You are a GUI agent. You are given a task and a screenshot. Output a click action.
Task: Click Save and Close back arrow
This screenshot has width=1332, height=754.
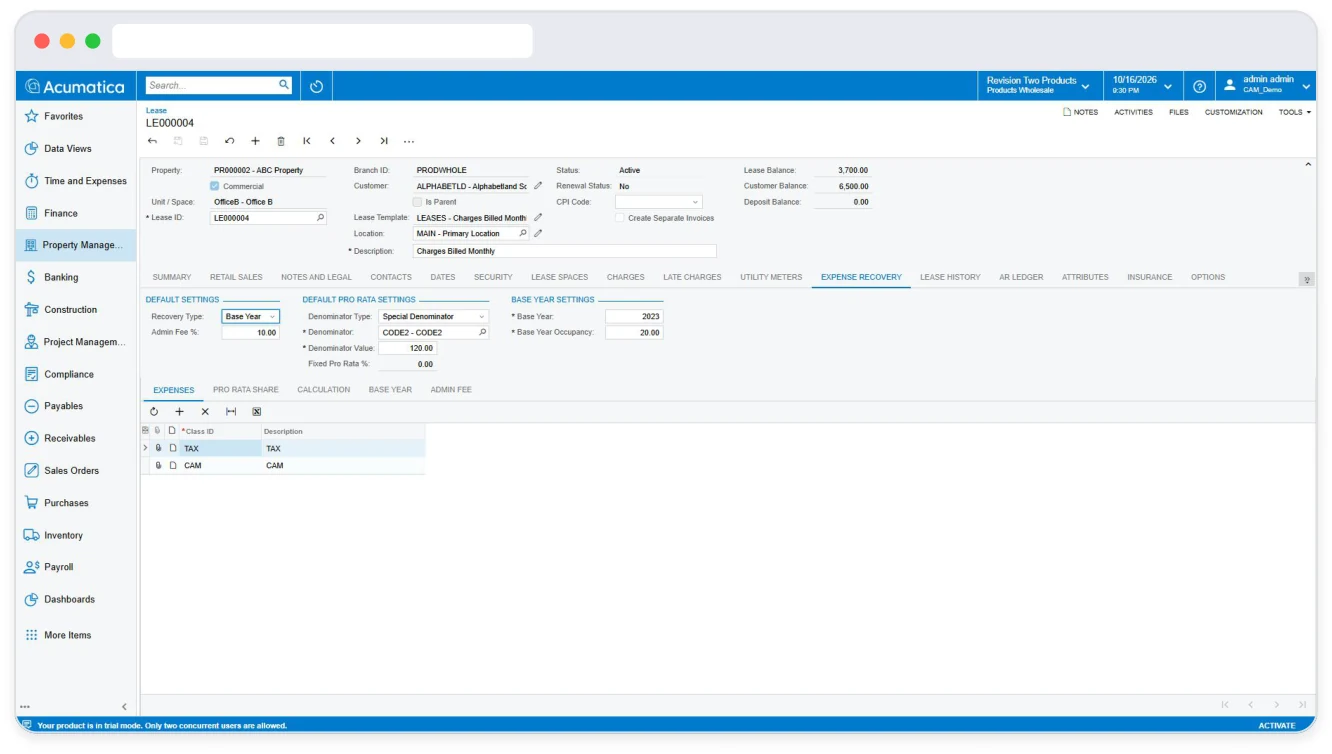click(152, 141)
